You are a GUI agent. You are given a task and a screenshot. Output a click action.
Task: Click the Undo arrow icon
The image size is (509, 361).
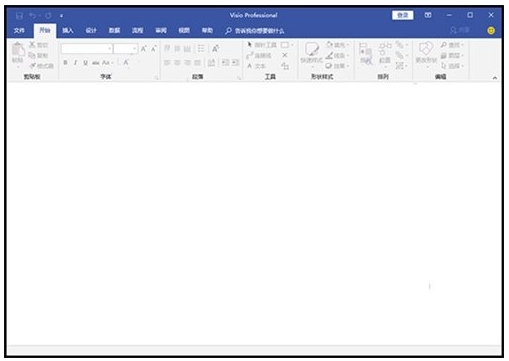[x=33, y=16]
